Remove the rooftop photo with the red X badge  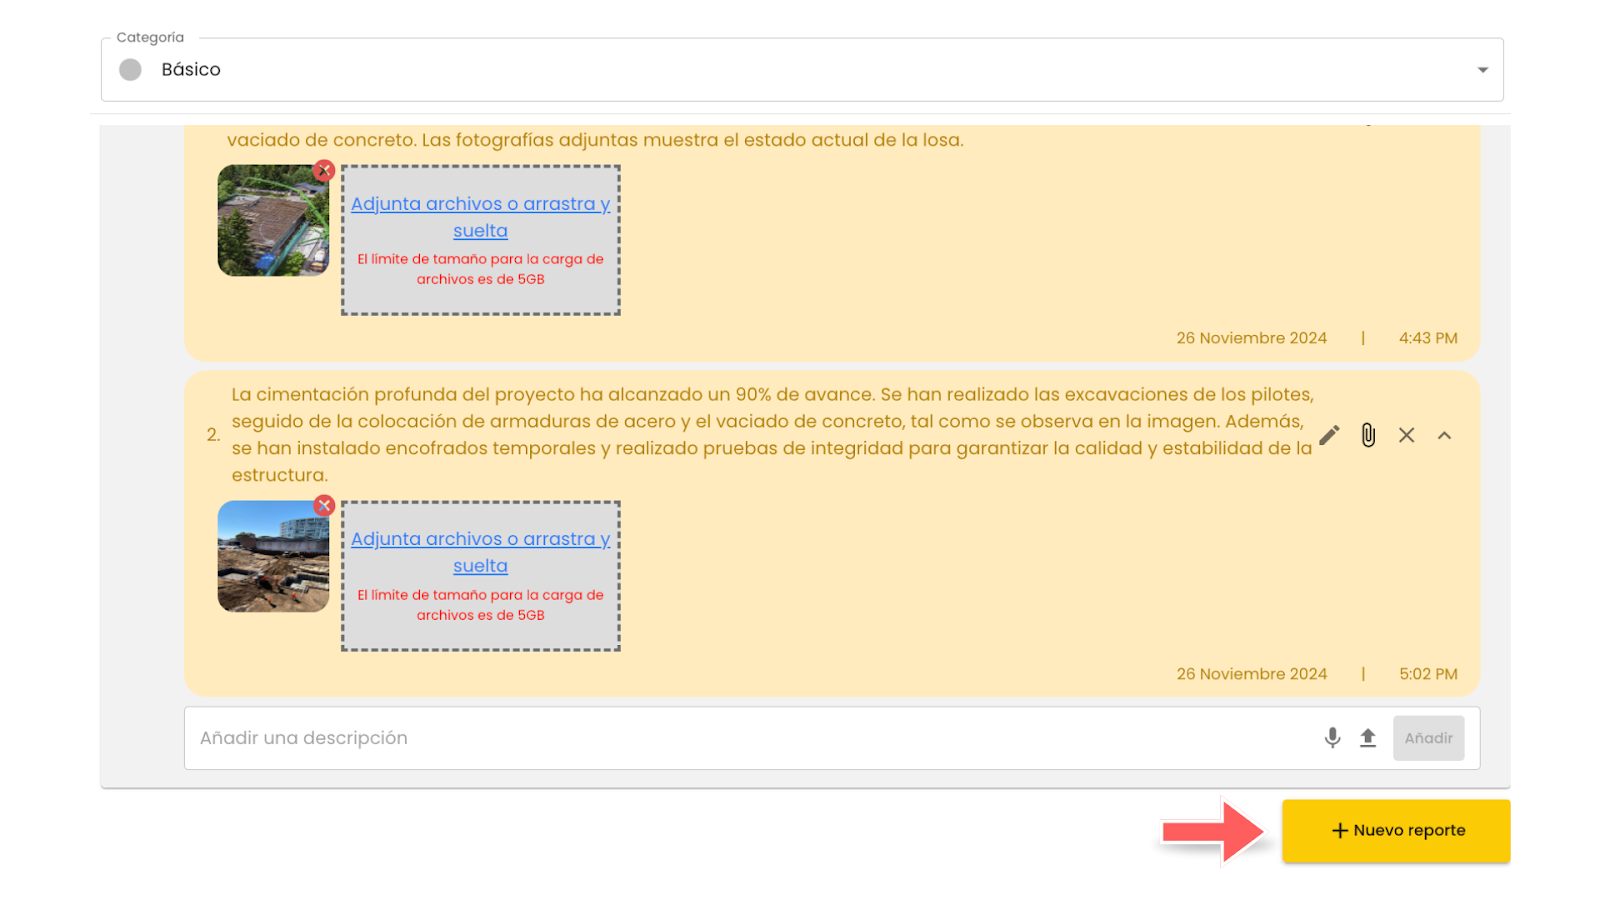[324, 170]
